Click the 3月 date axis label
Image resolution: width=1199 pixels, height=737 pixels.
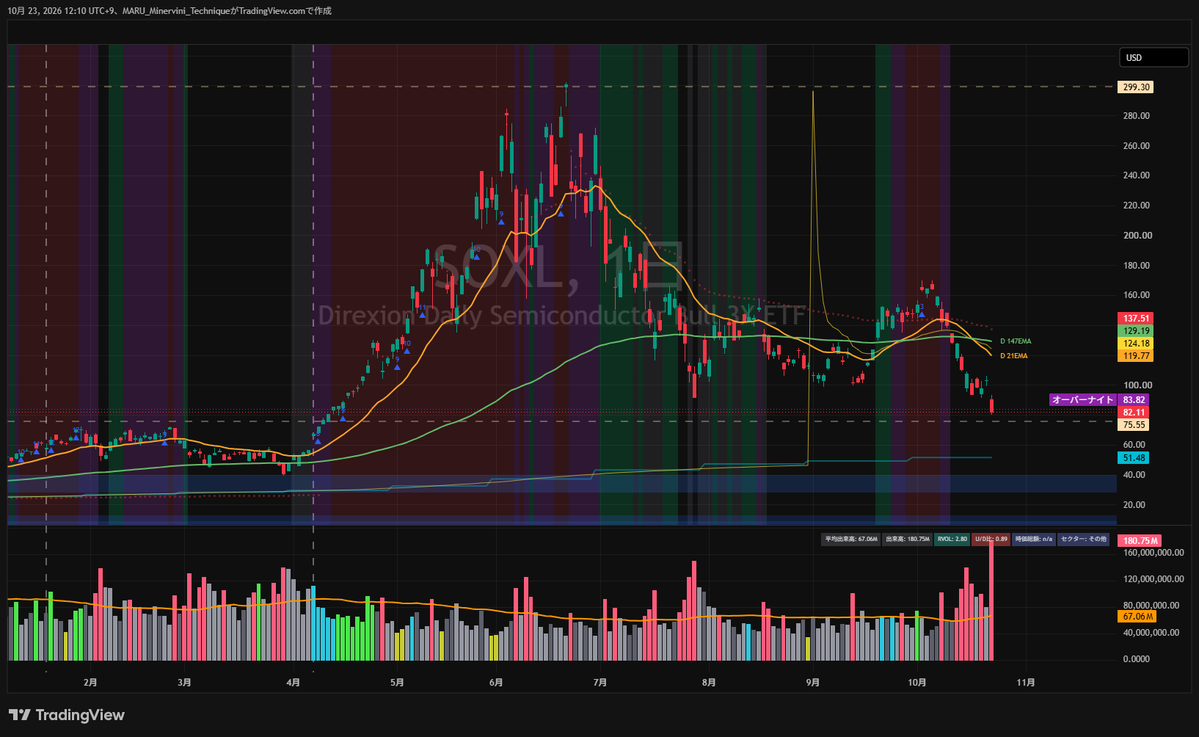[184, 683]
